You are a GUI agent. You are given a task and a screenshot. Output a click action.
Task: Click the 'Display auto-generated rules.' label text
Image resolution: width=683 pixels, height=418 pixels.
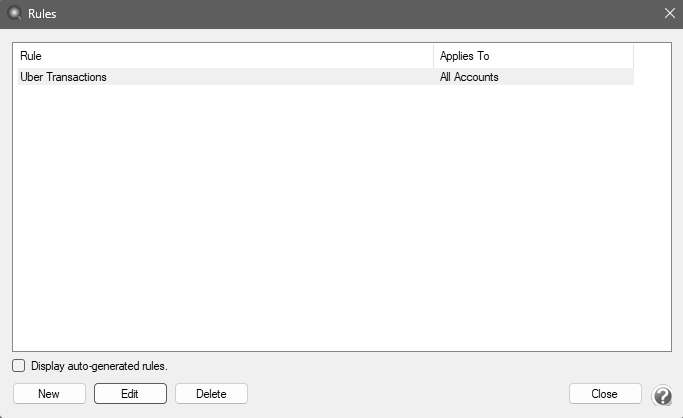[99, 366]
